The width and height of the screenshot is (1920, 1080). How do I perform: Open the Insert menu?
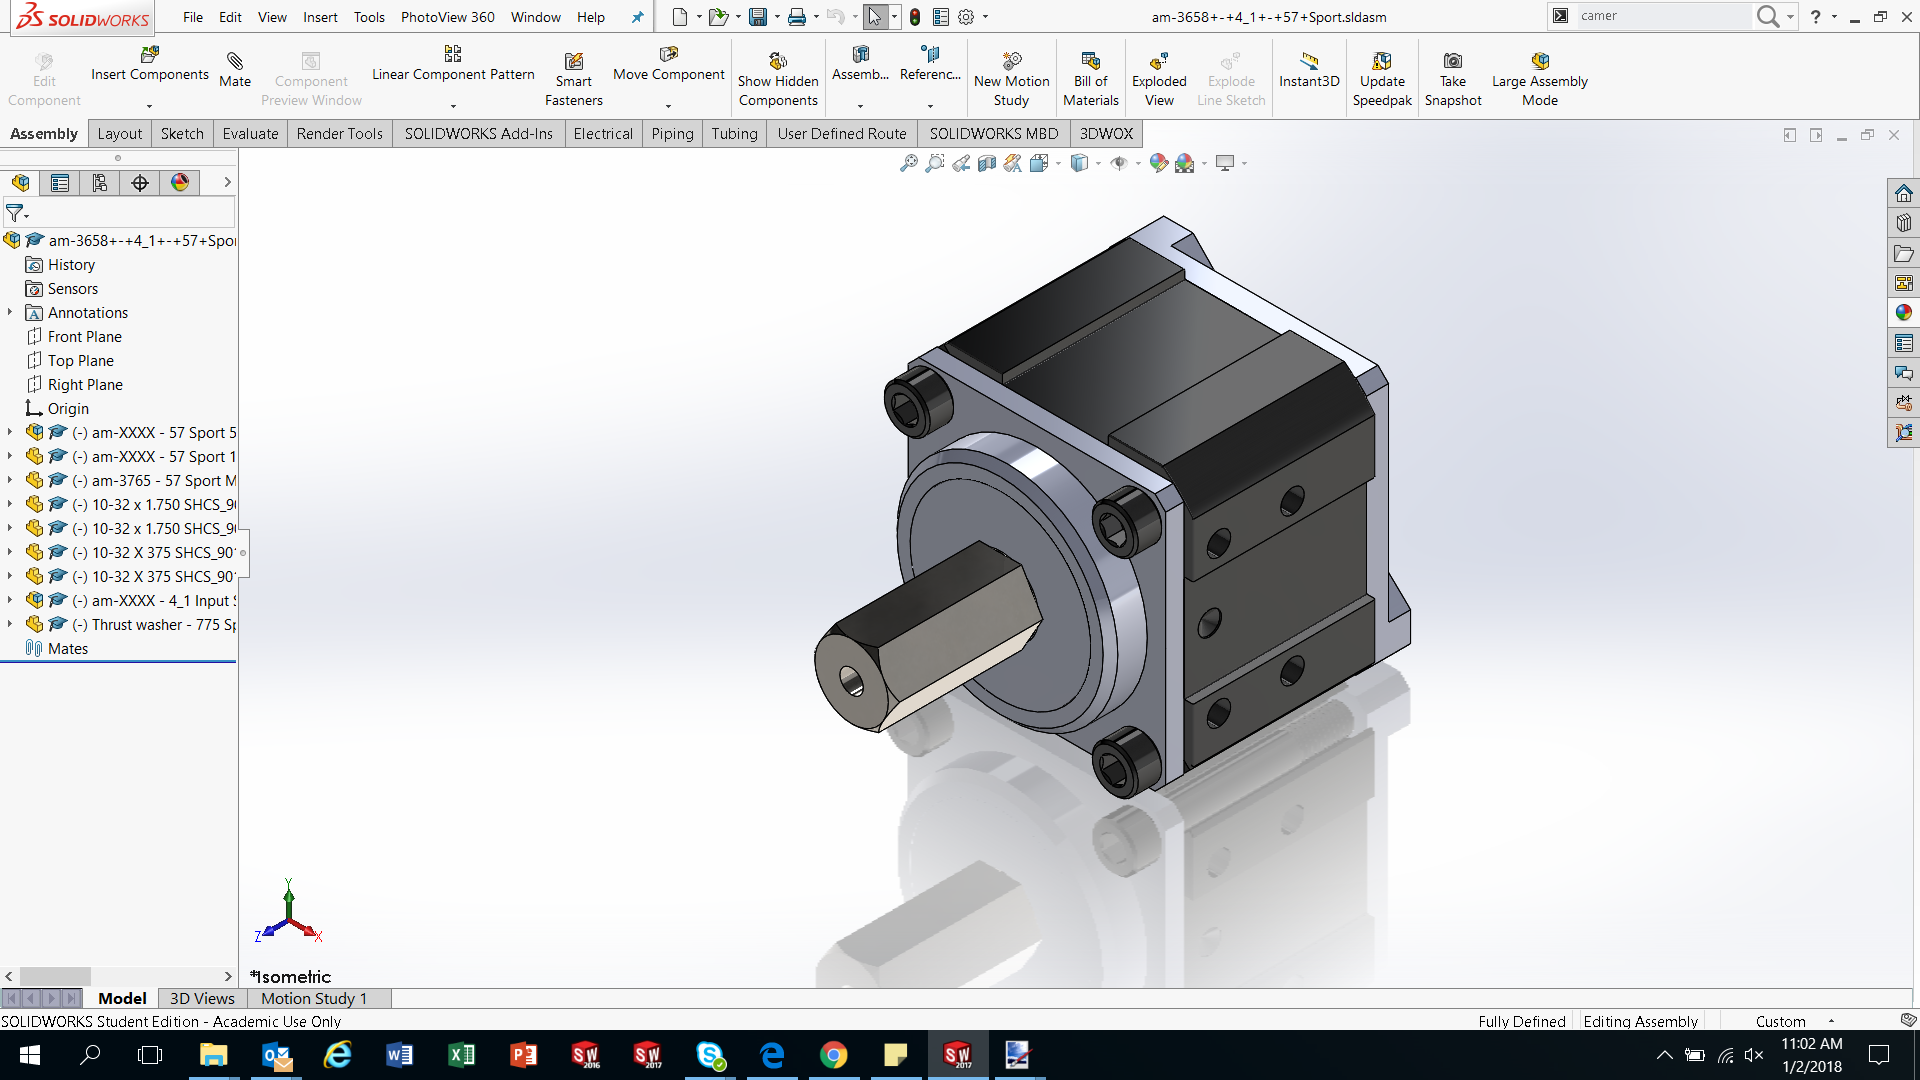(320, 17)
